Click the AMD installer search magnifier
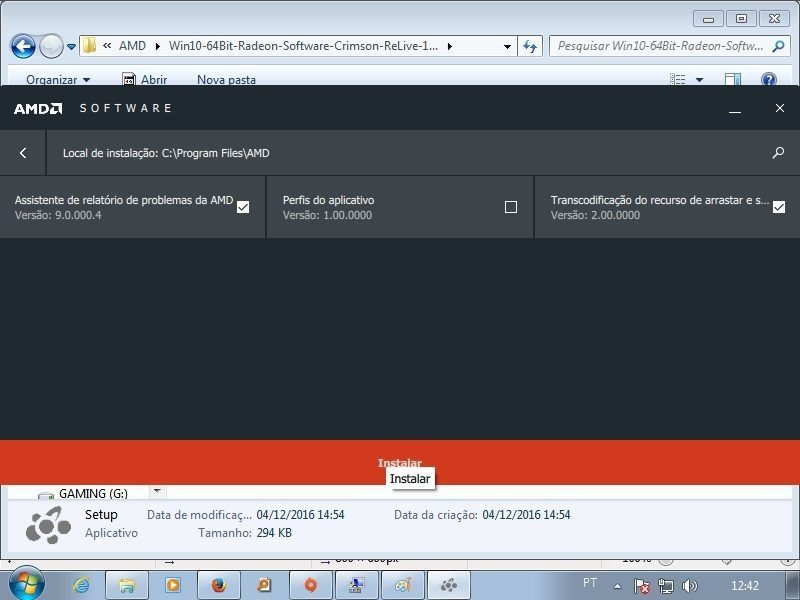The height and width of the screenshot is (600, 800). 778,153
